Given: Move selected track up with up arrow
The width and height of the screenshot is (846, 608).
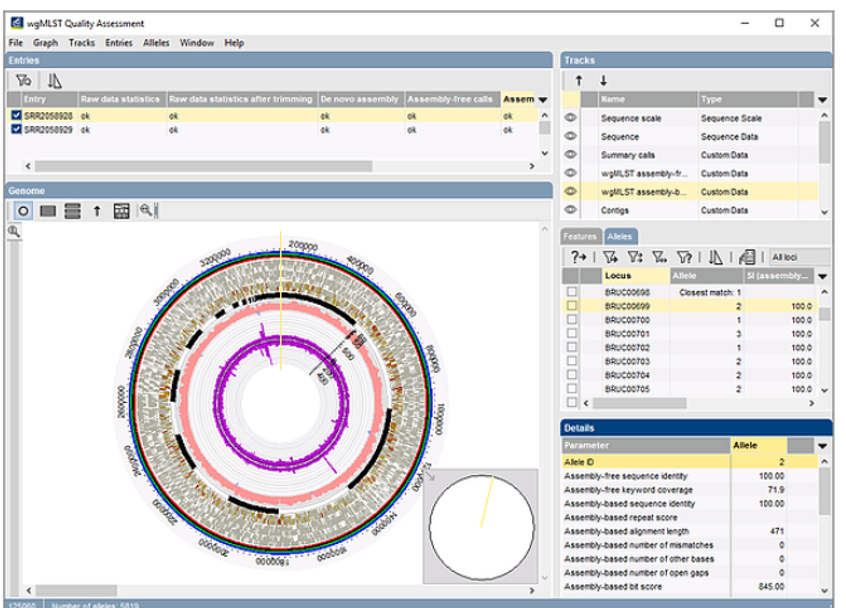Looking at the screenshot, I should tap(579, 81).
